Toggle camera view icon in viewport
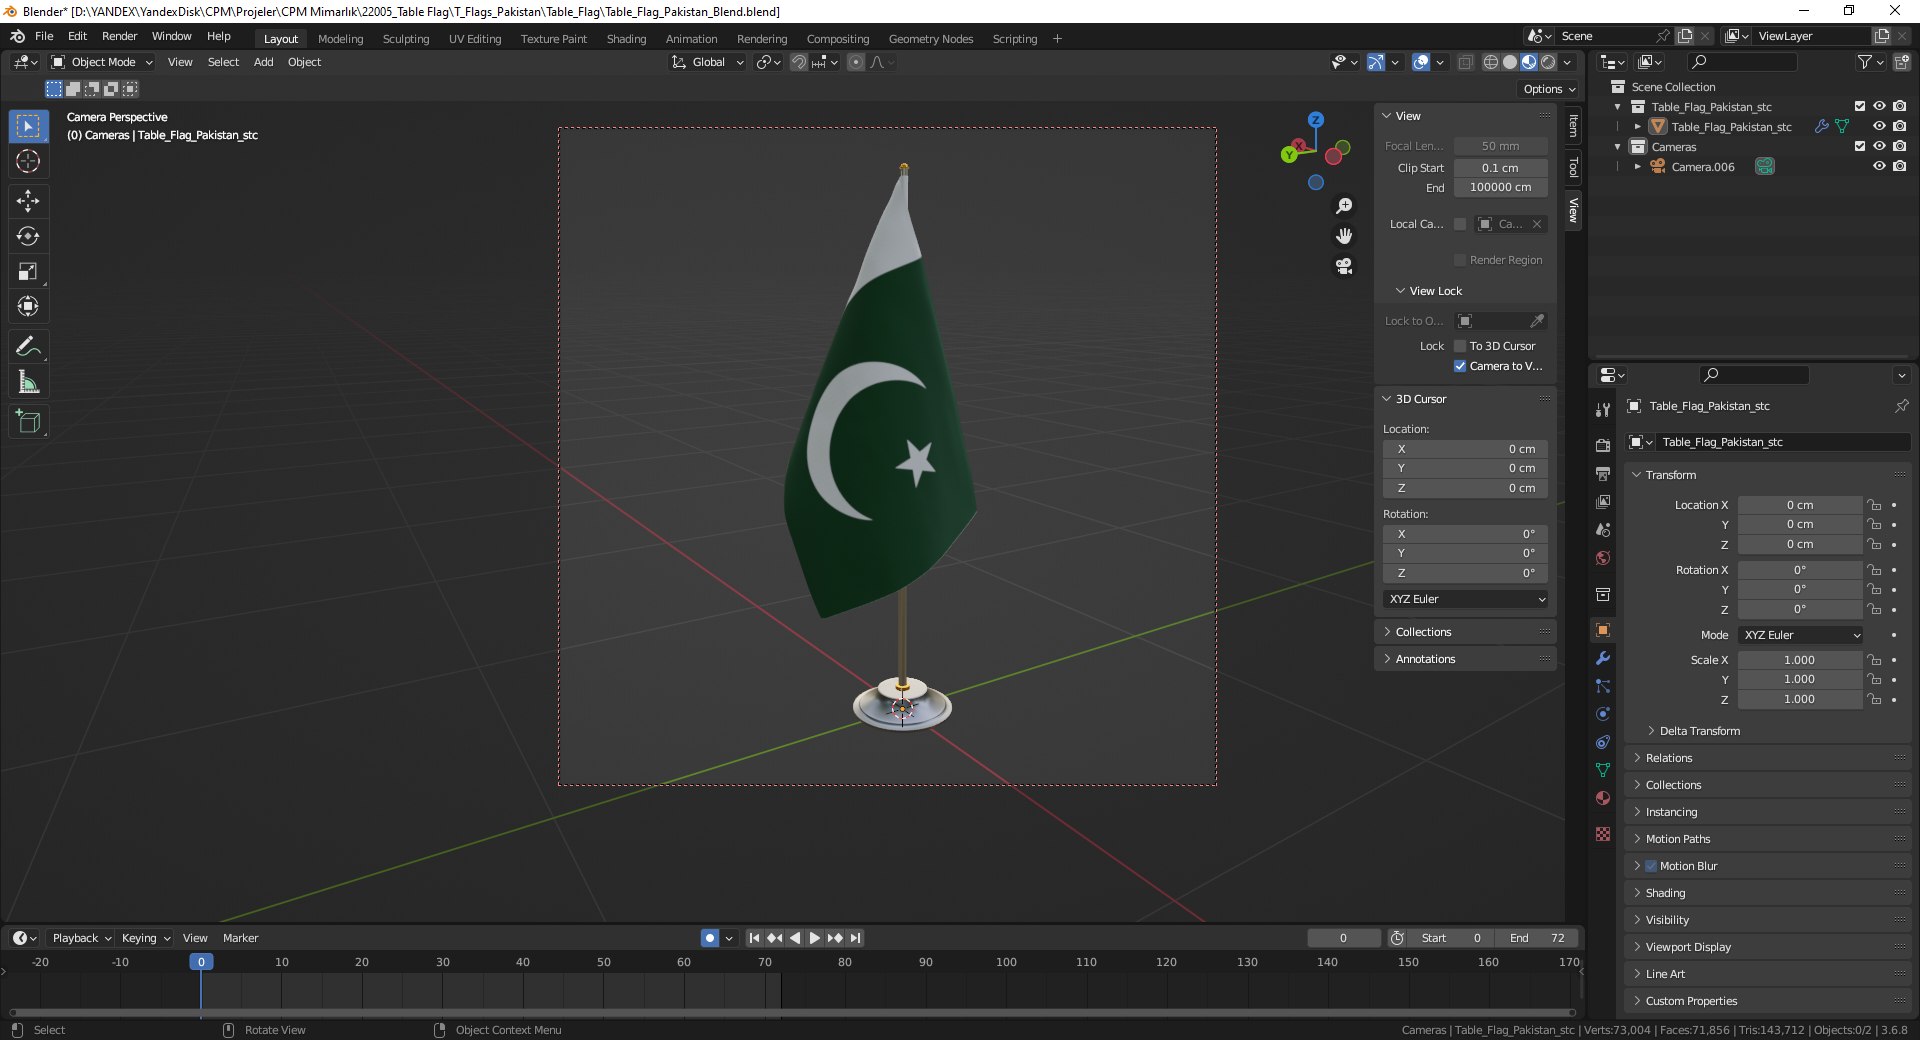1920x1040 pixels. (1344, 266)
